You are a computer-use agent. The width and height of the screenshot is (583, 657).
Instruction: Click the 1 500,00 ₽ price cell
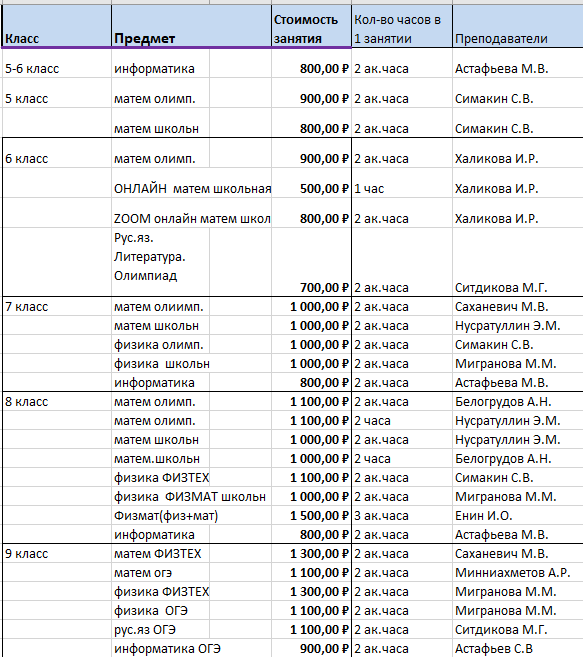[x=311, y=515]
